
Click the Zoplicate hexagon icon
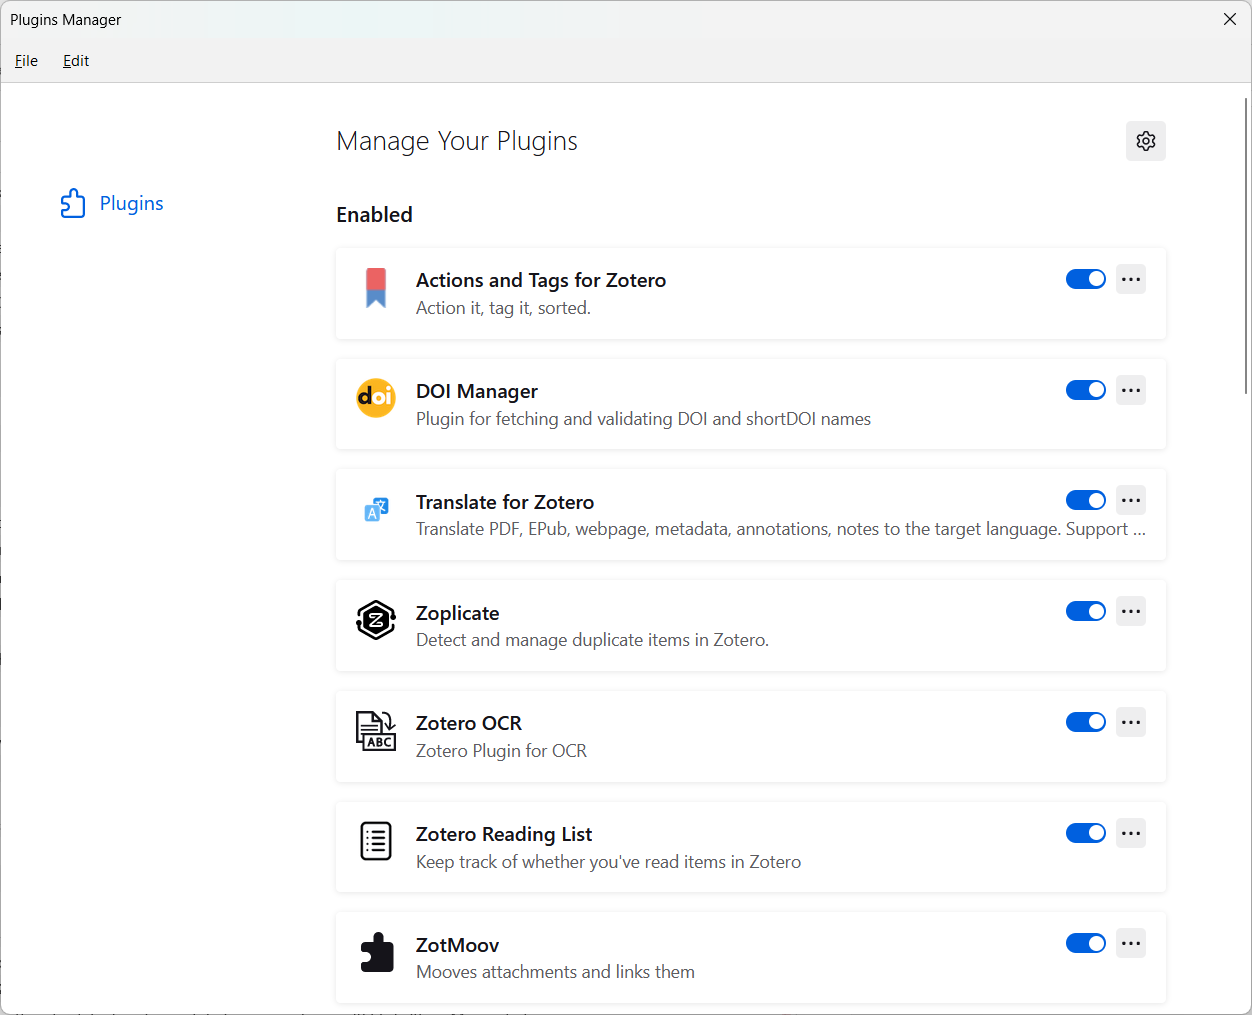376,620
